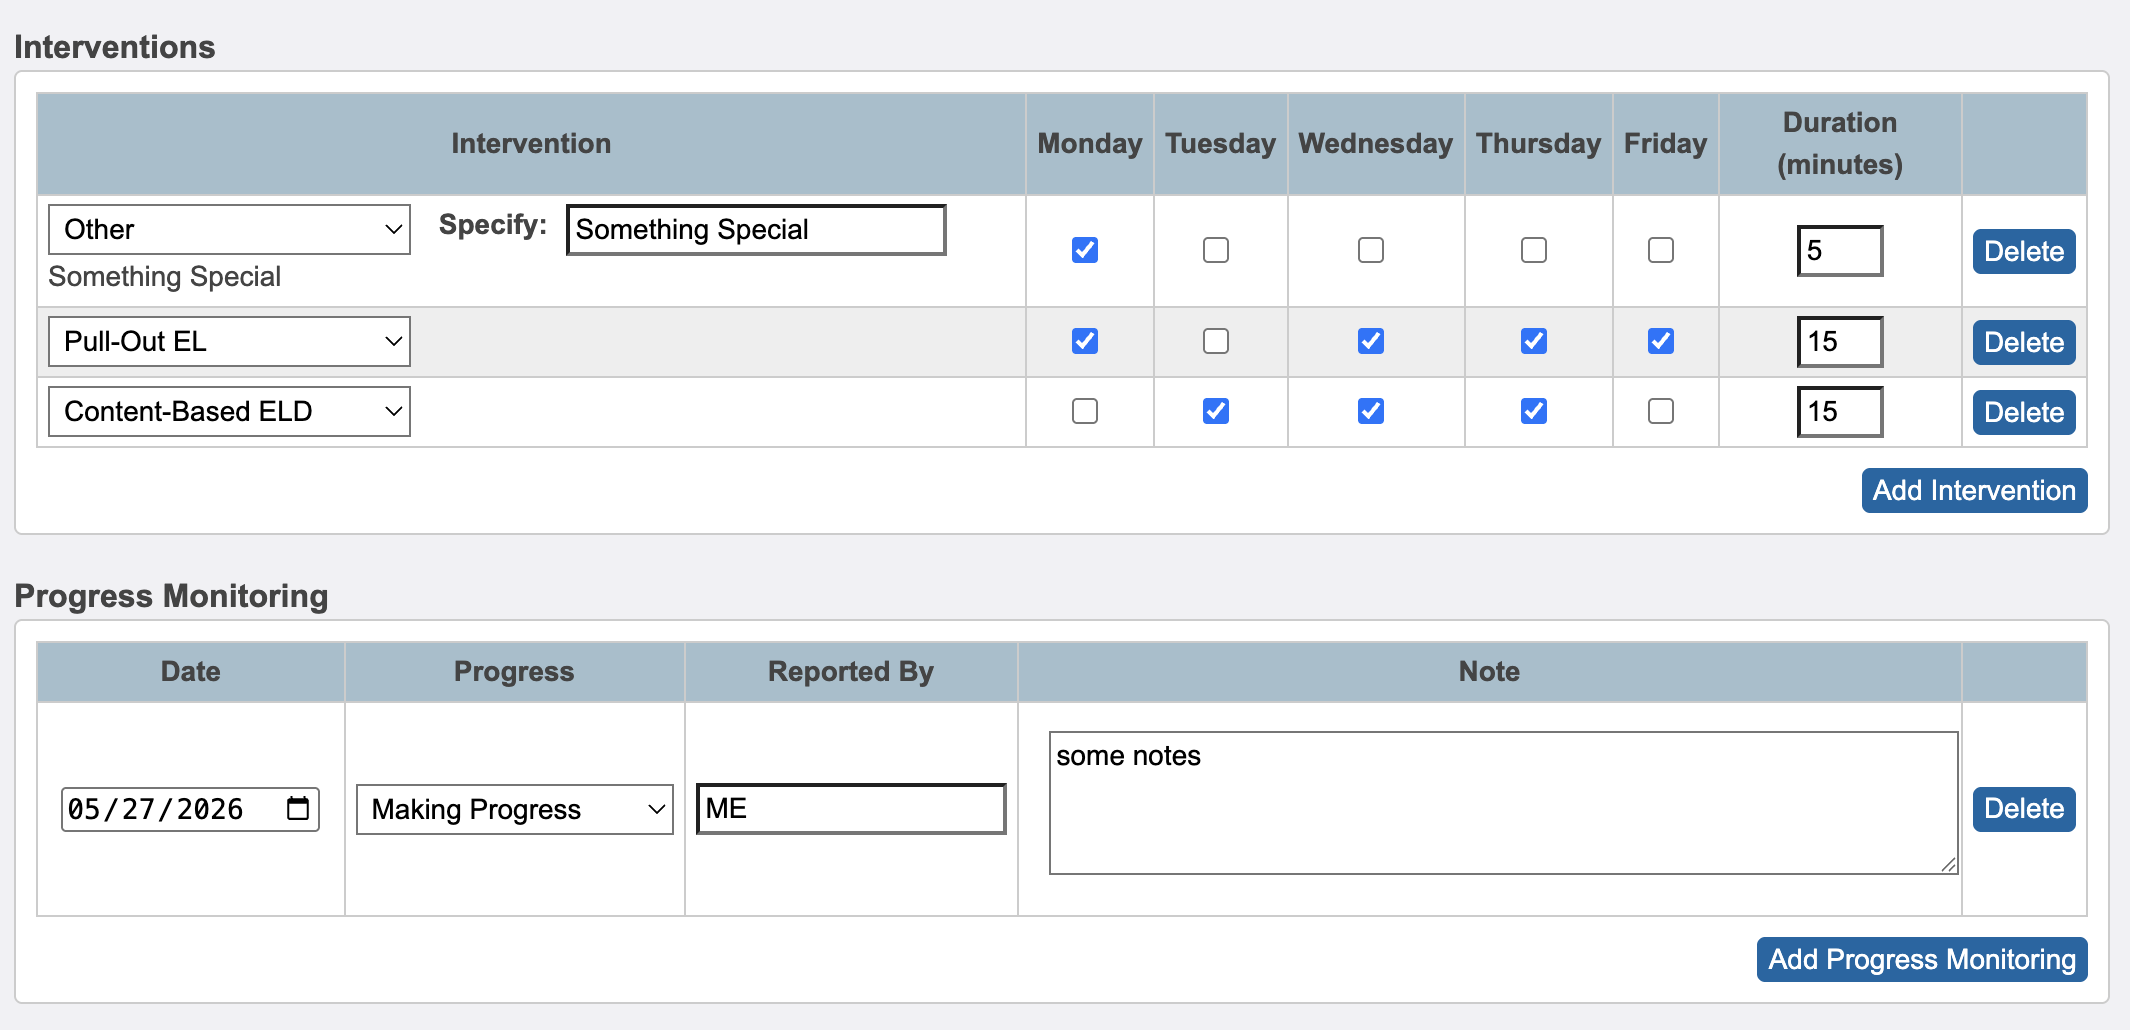Check Friday for the Other intervention row
2130x1030 pixels.
pos(1661,250)
